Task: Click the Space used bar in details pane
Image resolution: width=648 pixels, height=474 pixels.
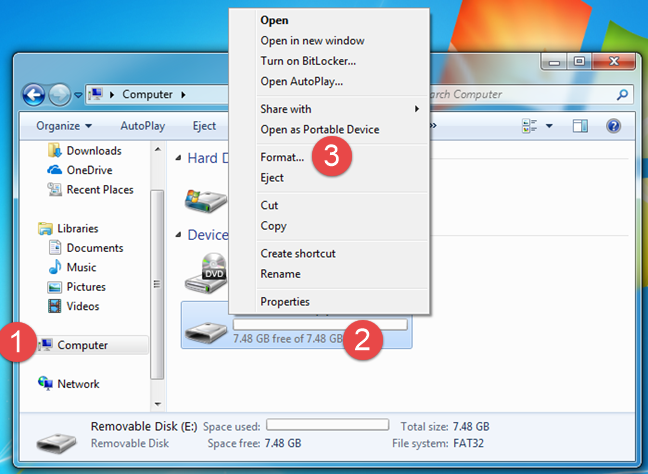Action: pyautogui.click(x=328, y=424)
